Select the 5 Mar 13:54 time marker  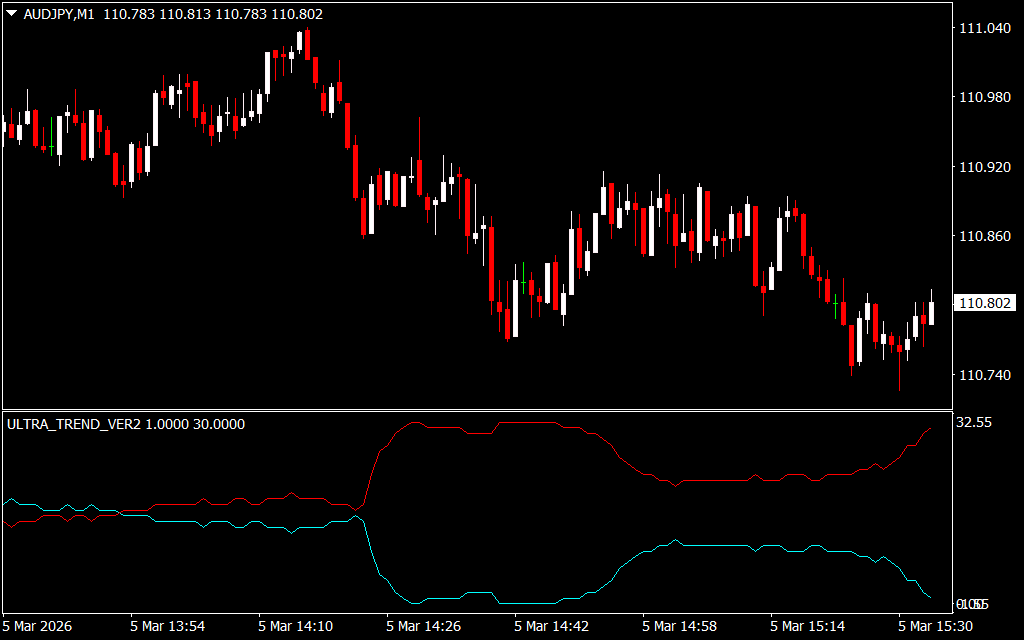(168, 626)
